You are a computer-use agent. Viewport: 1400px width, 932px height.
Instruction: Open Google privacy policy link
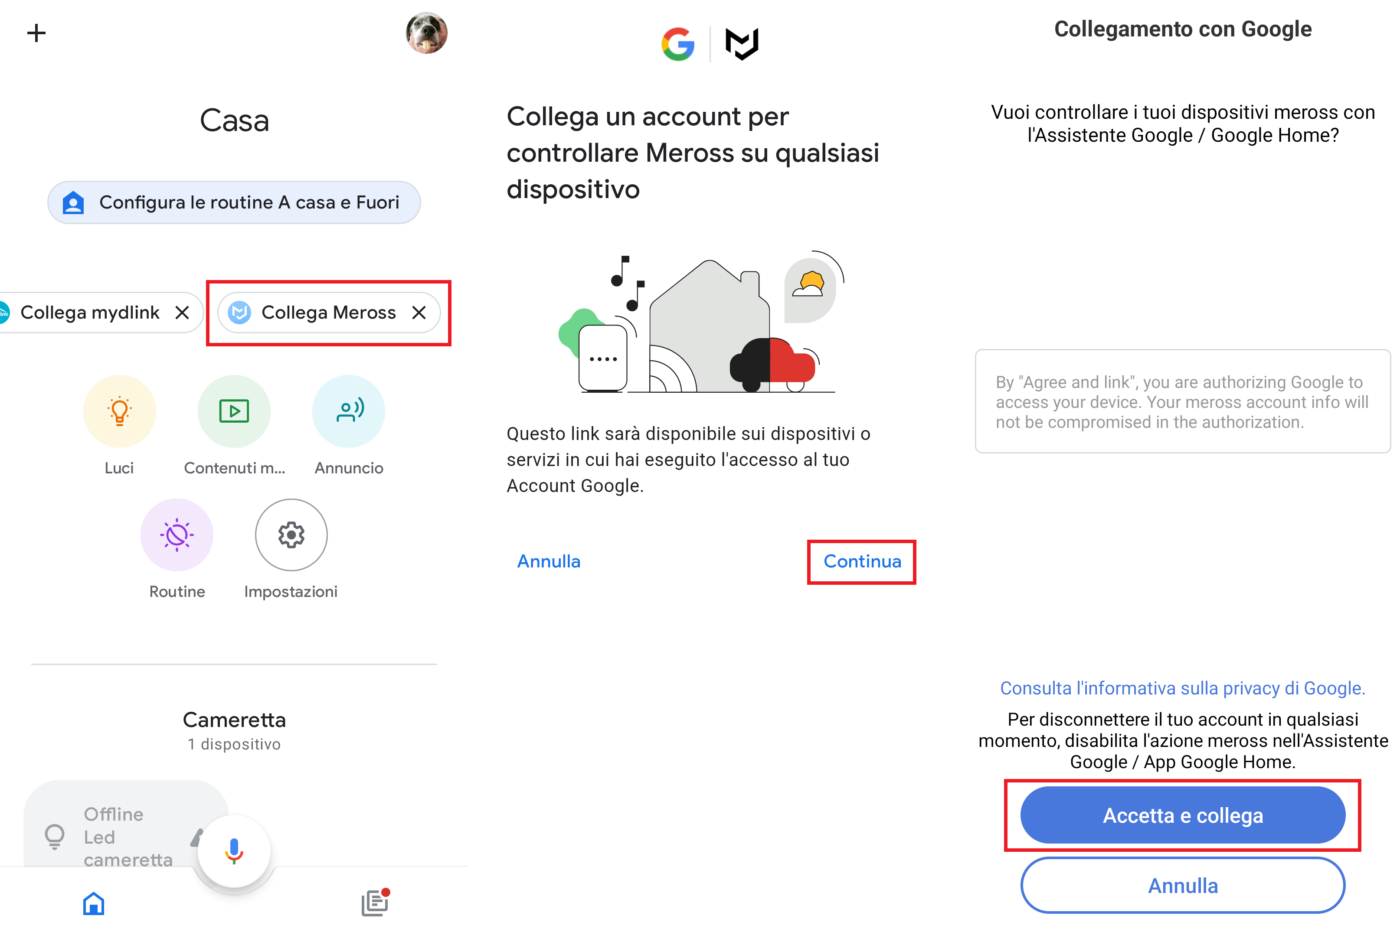tap(1182, 688)
